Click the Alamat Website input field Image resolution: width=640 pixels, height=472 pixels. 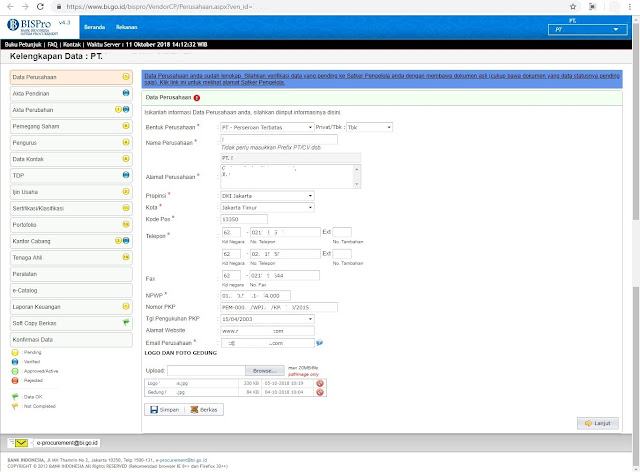(x=267, y=331)
